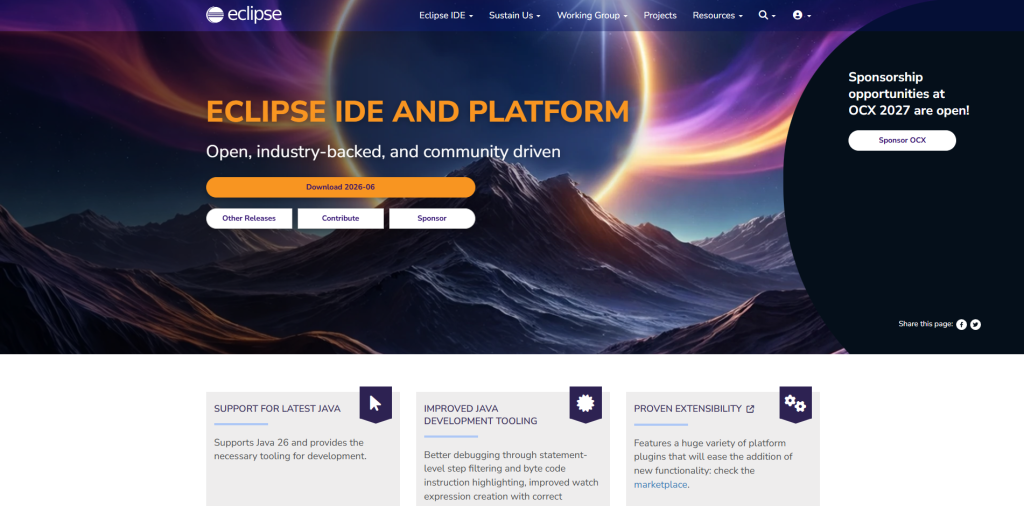Viewport: 1024px width, 506px height.
Task: Click the orange Download 2026-06 button
Action: click(340, 187)
